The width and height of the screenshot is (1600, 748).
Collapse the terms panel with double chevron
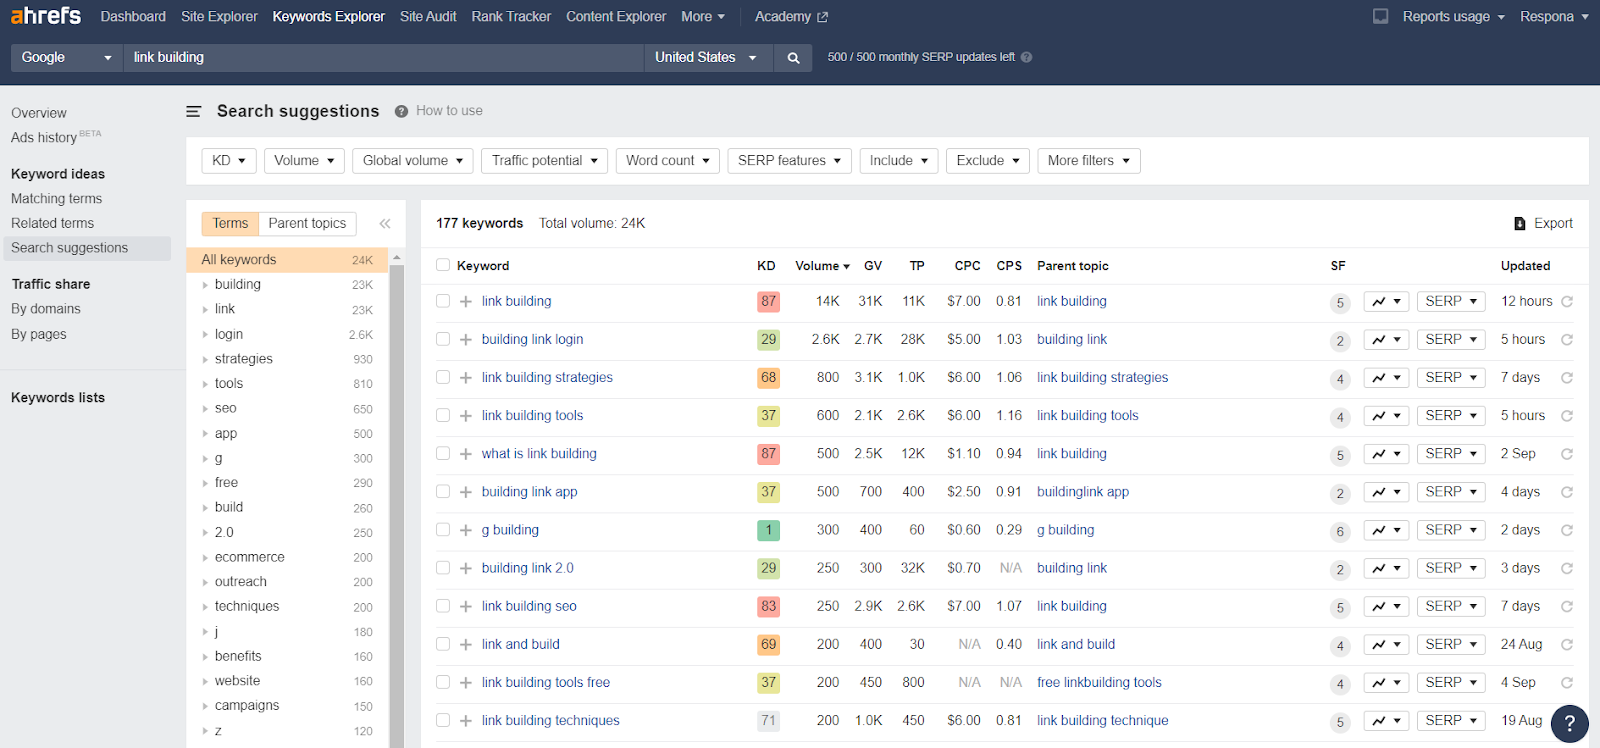pos(385,224)
